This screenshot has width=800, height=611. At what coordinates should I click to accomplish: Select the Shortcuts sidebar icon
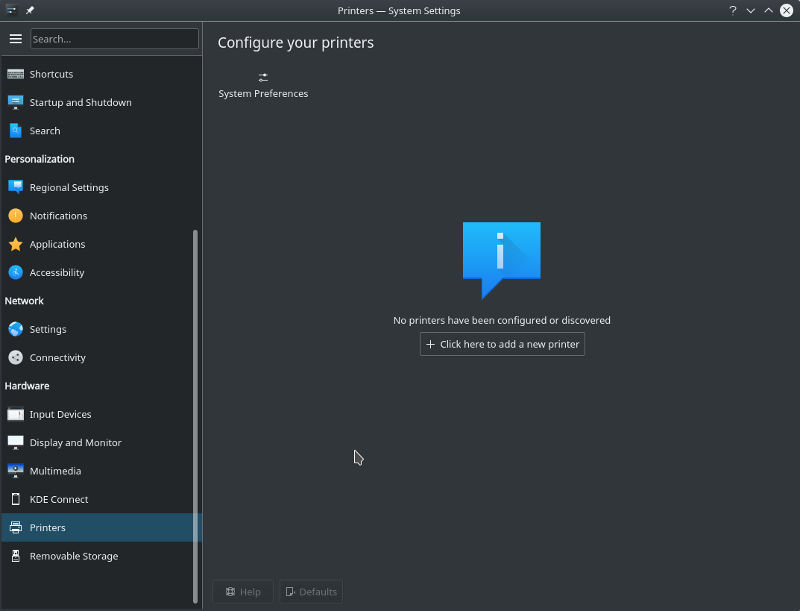15,73
